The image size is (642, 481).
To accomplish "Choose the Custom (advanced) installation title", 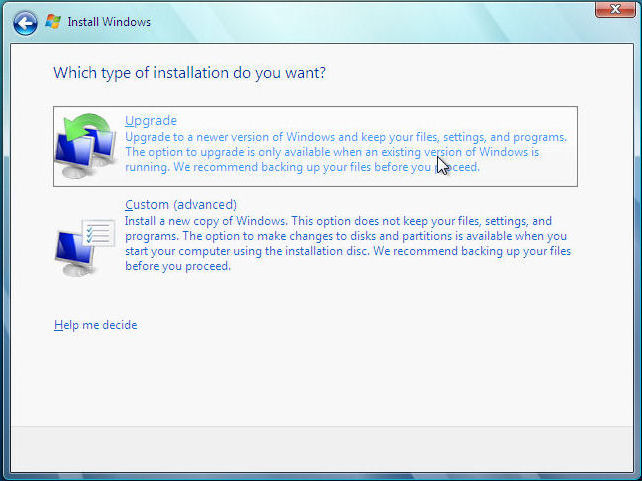I will pyautogui.click(x=180, y=205).
